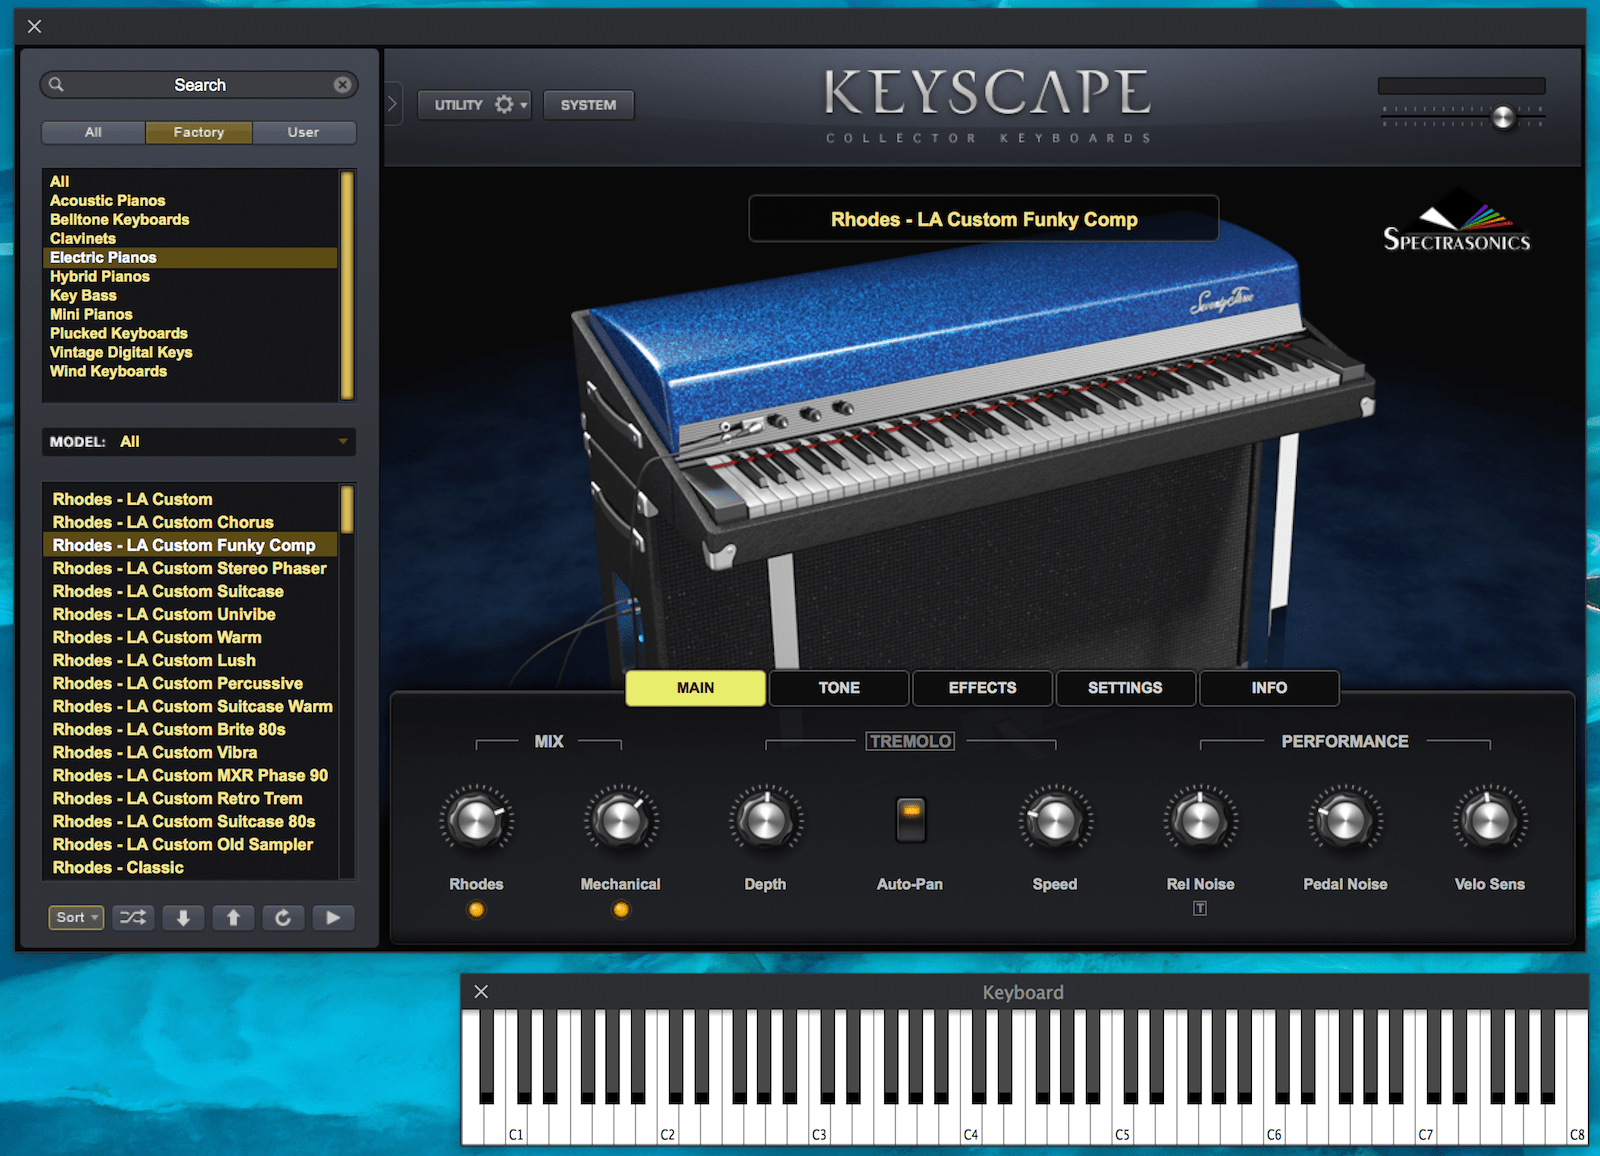The height and width of the screenshot is (1156, 1600).
Task: Click the Search input field
Action: click(x=199, y=85)
